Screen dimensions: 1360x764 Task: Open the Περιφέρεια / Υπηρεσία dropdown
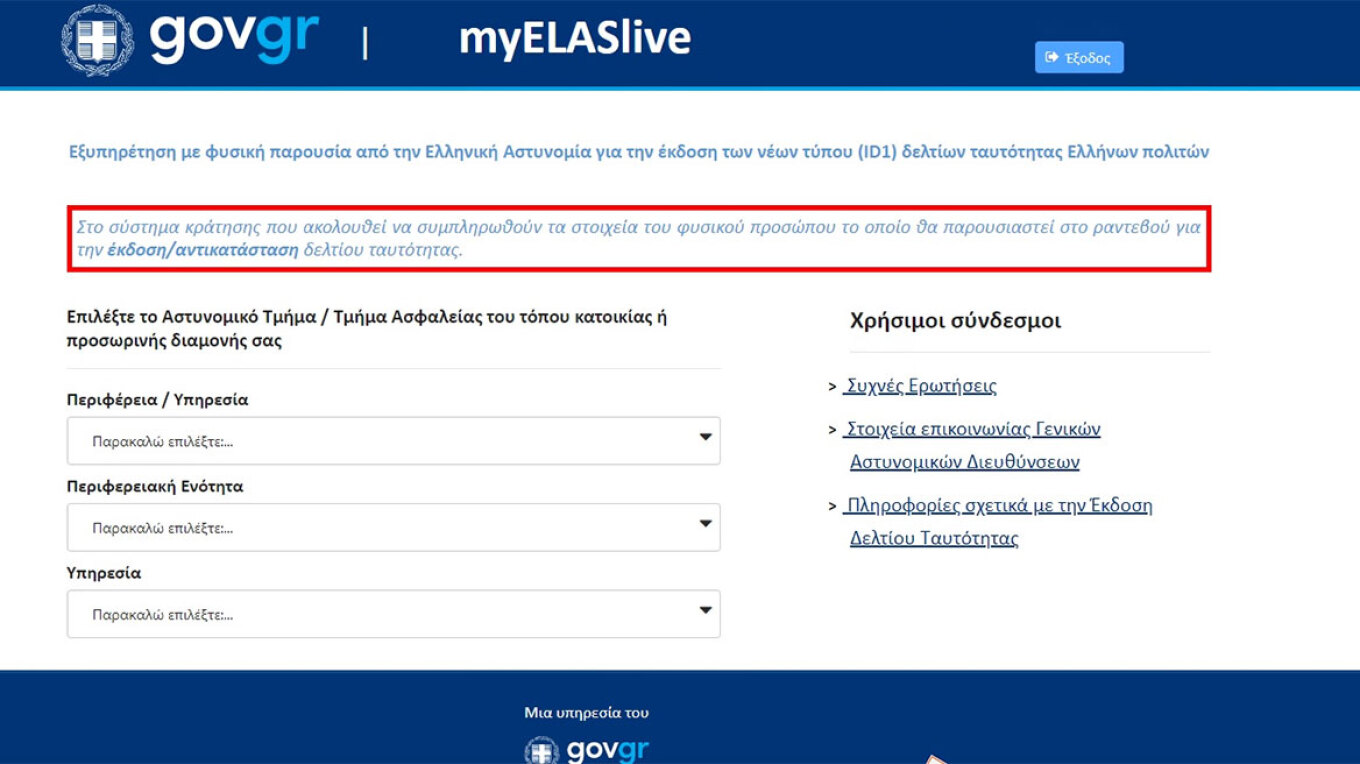(x=393, y=440)
